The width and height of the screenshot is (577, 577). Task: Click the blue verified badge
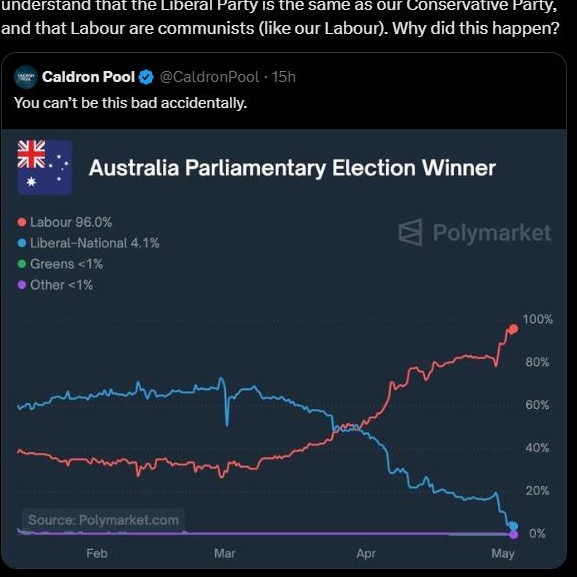click(x=146, y=77)
